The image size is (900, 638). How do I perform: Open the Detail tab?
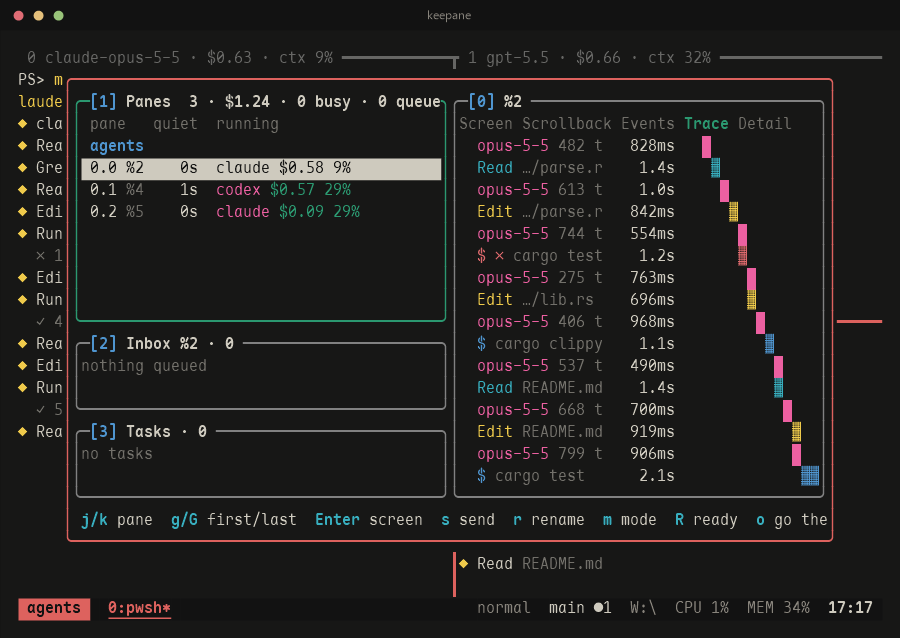(765, 123)
